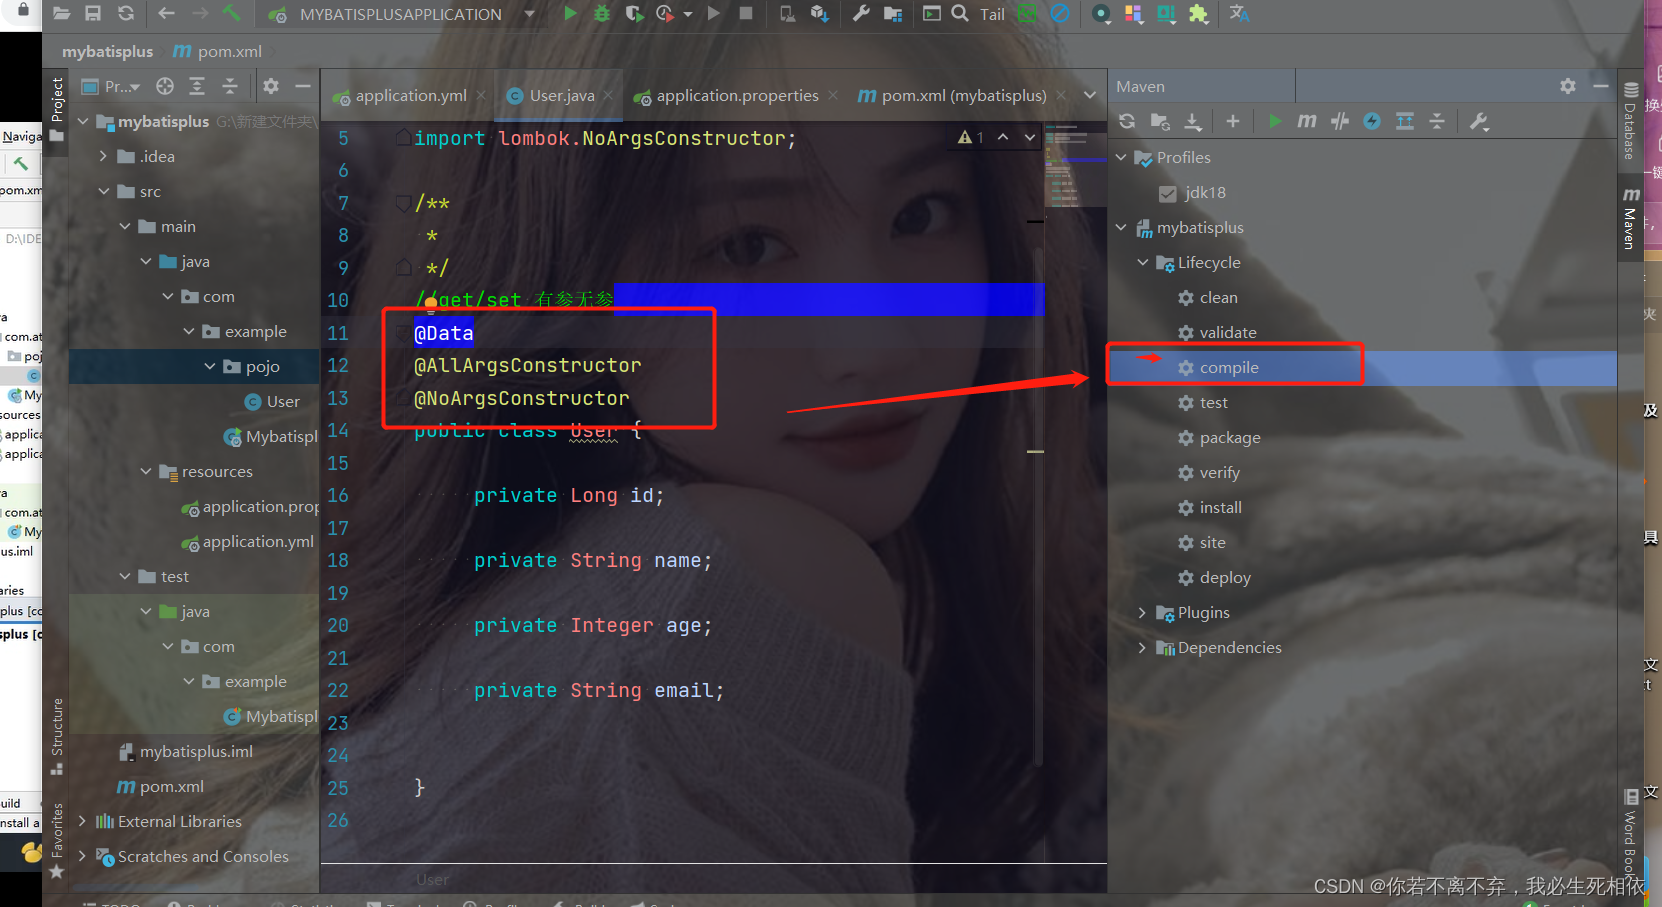Collapse the resources folder node
This screenshot has width=1662, height=907.
pyautogui.click(x=146, y=471)
